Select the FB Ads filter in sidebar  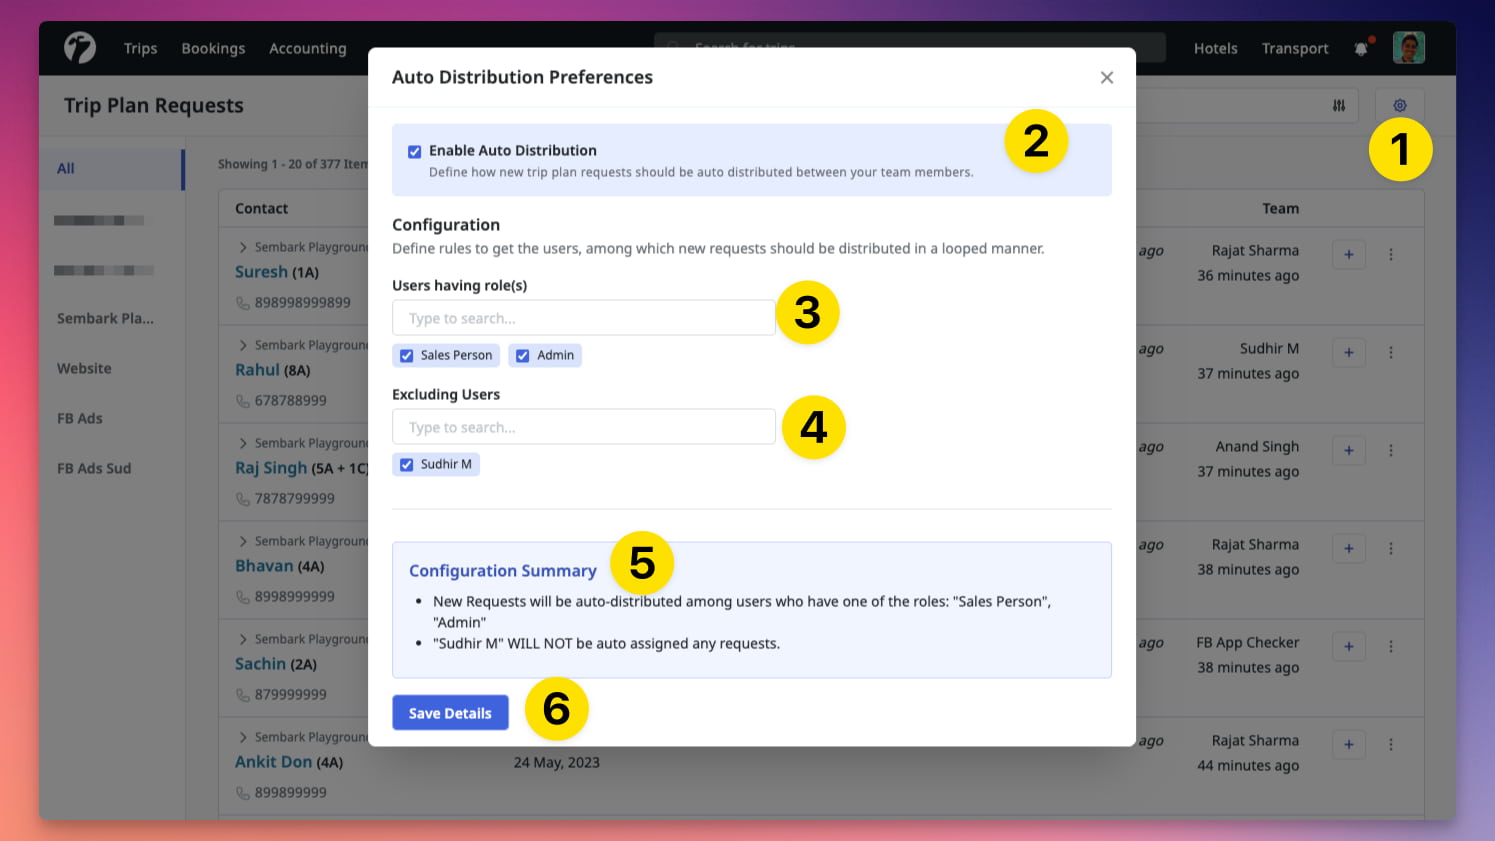pyautogui.click(x=79, y=418)
